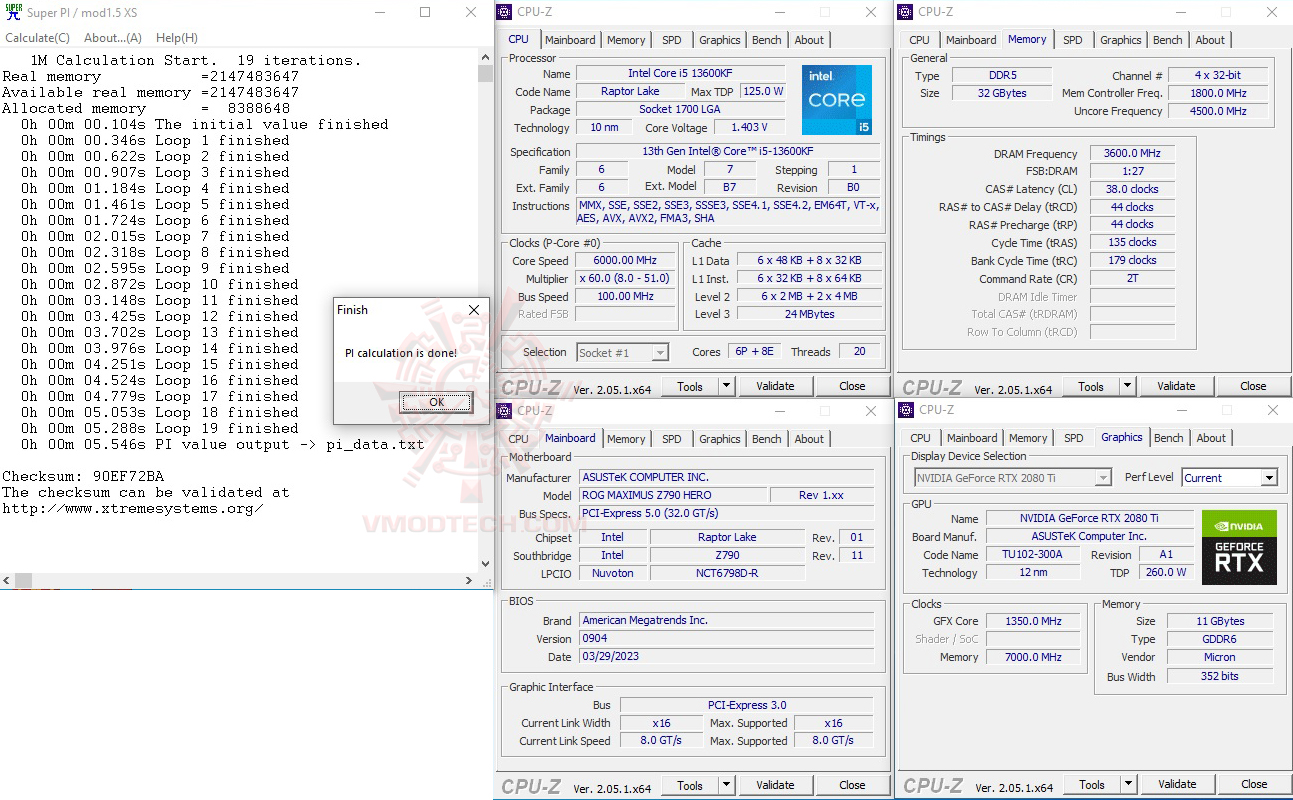Image resolution: width=1293 pixels, height=800 pixels.
Task: Click CPU-Z icon in Memory window title bar
Action: [905, 12]
